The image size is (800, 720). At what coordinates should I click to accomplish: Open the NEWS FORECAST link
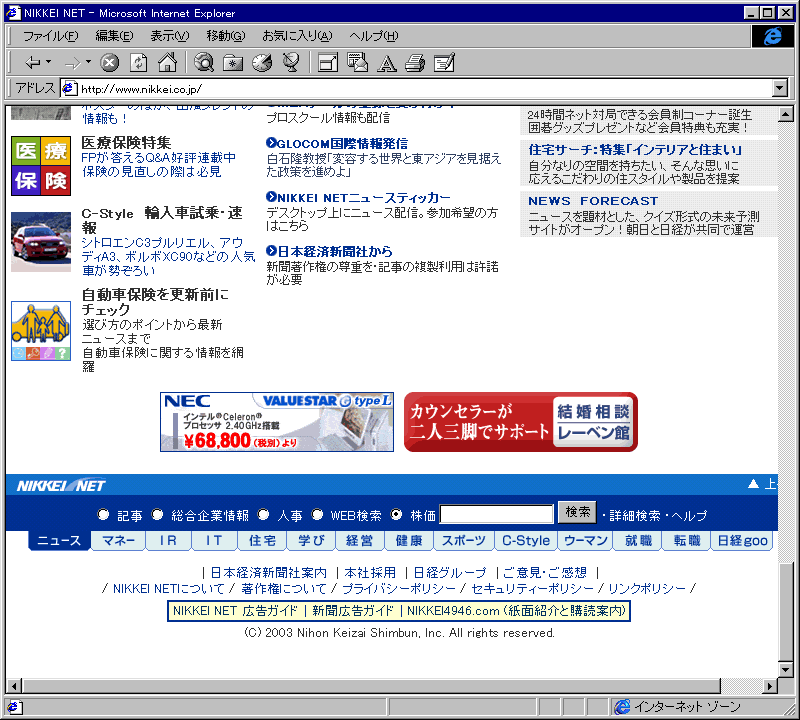coord(593,201)
